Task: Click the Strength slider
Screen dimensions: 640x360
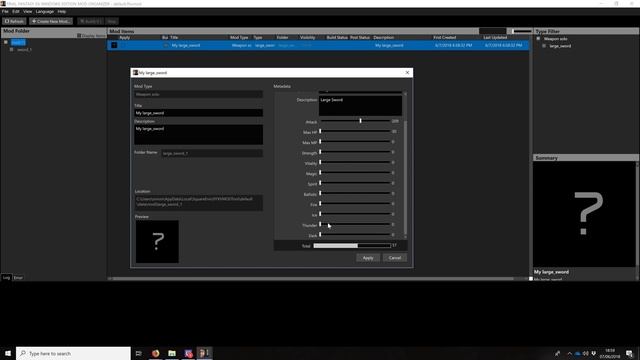Action: click(x=355, y=152)
